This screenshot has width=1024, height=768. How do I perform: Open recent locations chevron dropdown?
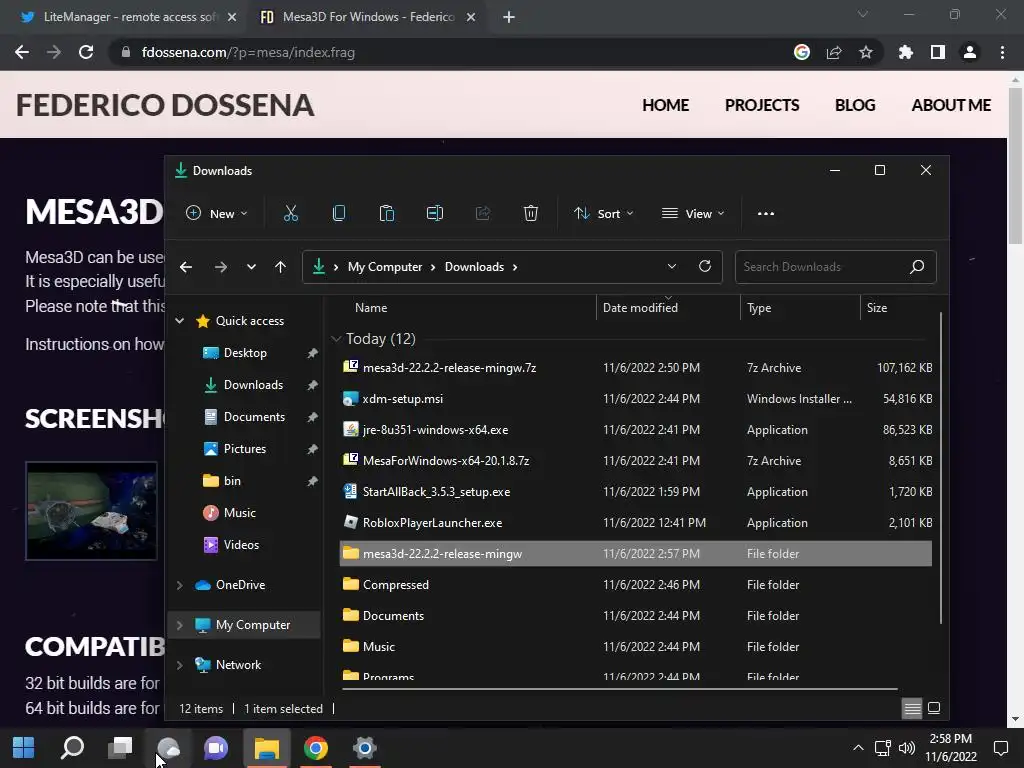tap(251, 266)
